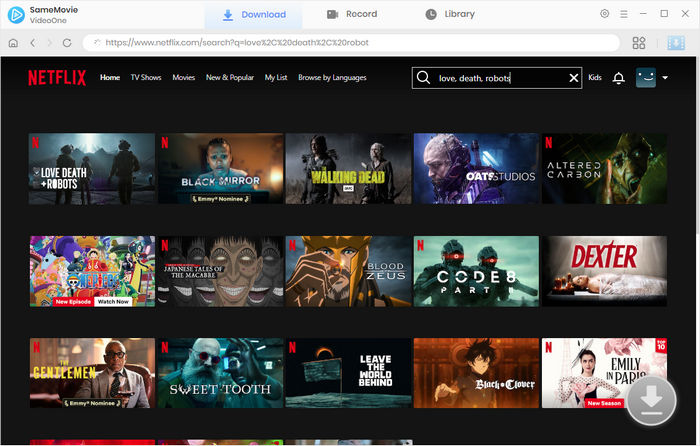Image resolution: width=700 pixels, height=446 pixels.
Task: Open Blood of Zeus thumbnail
Action: (348, 271)
